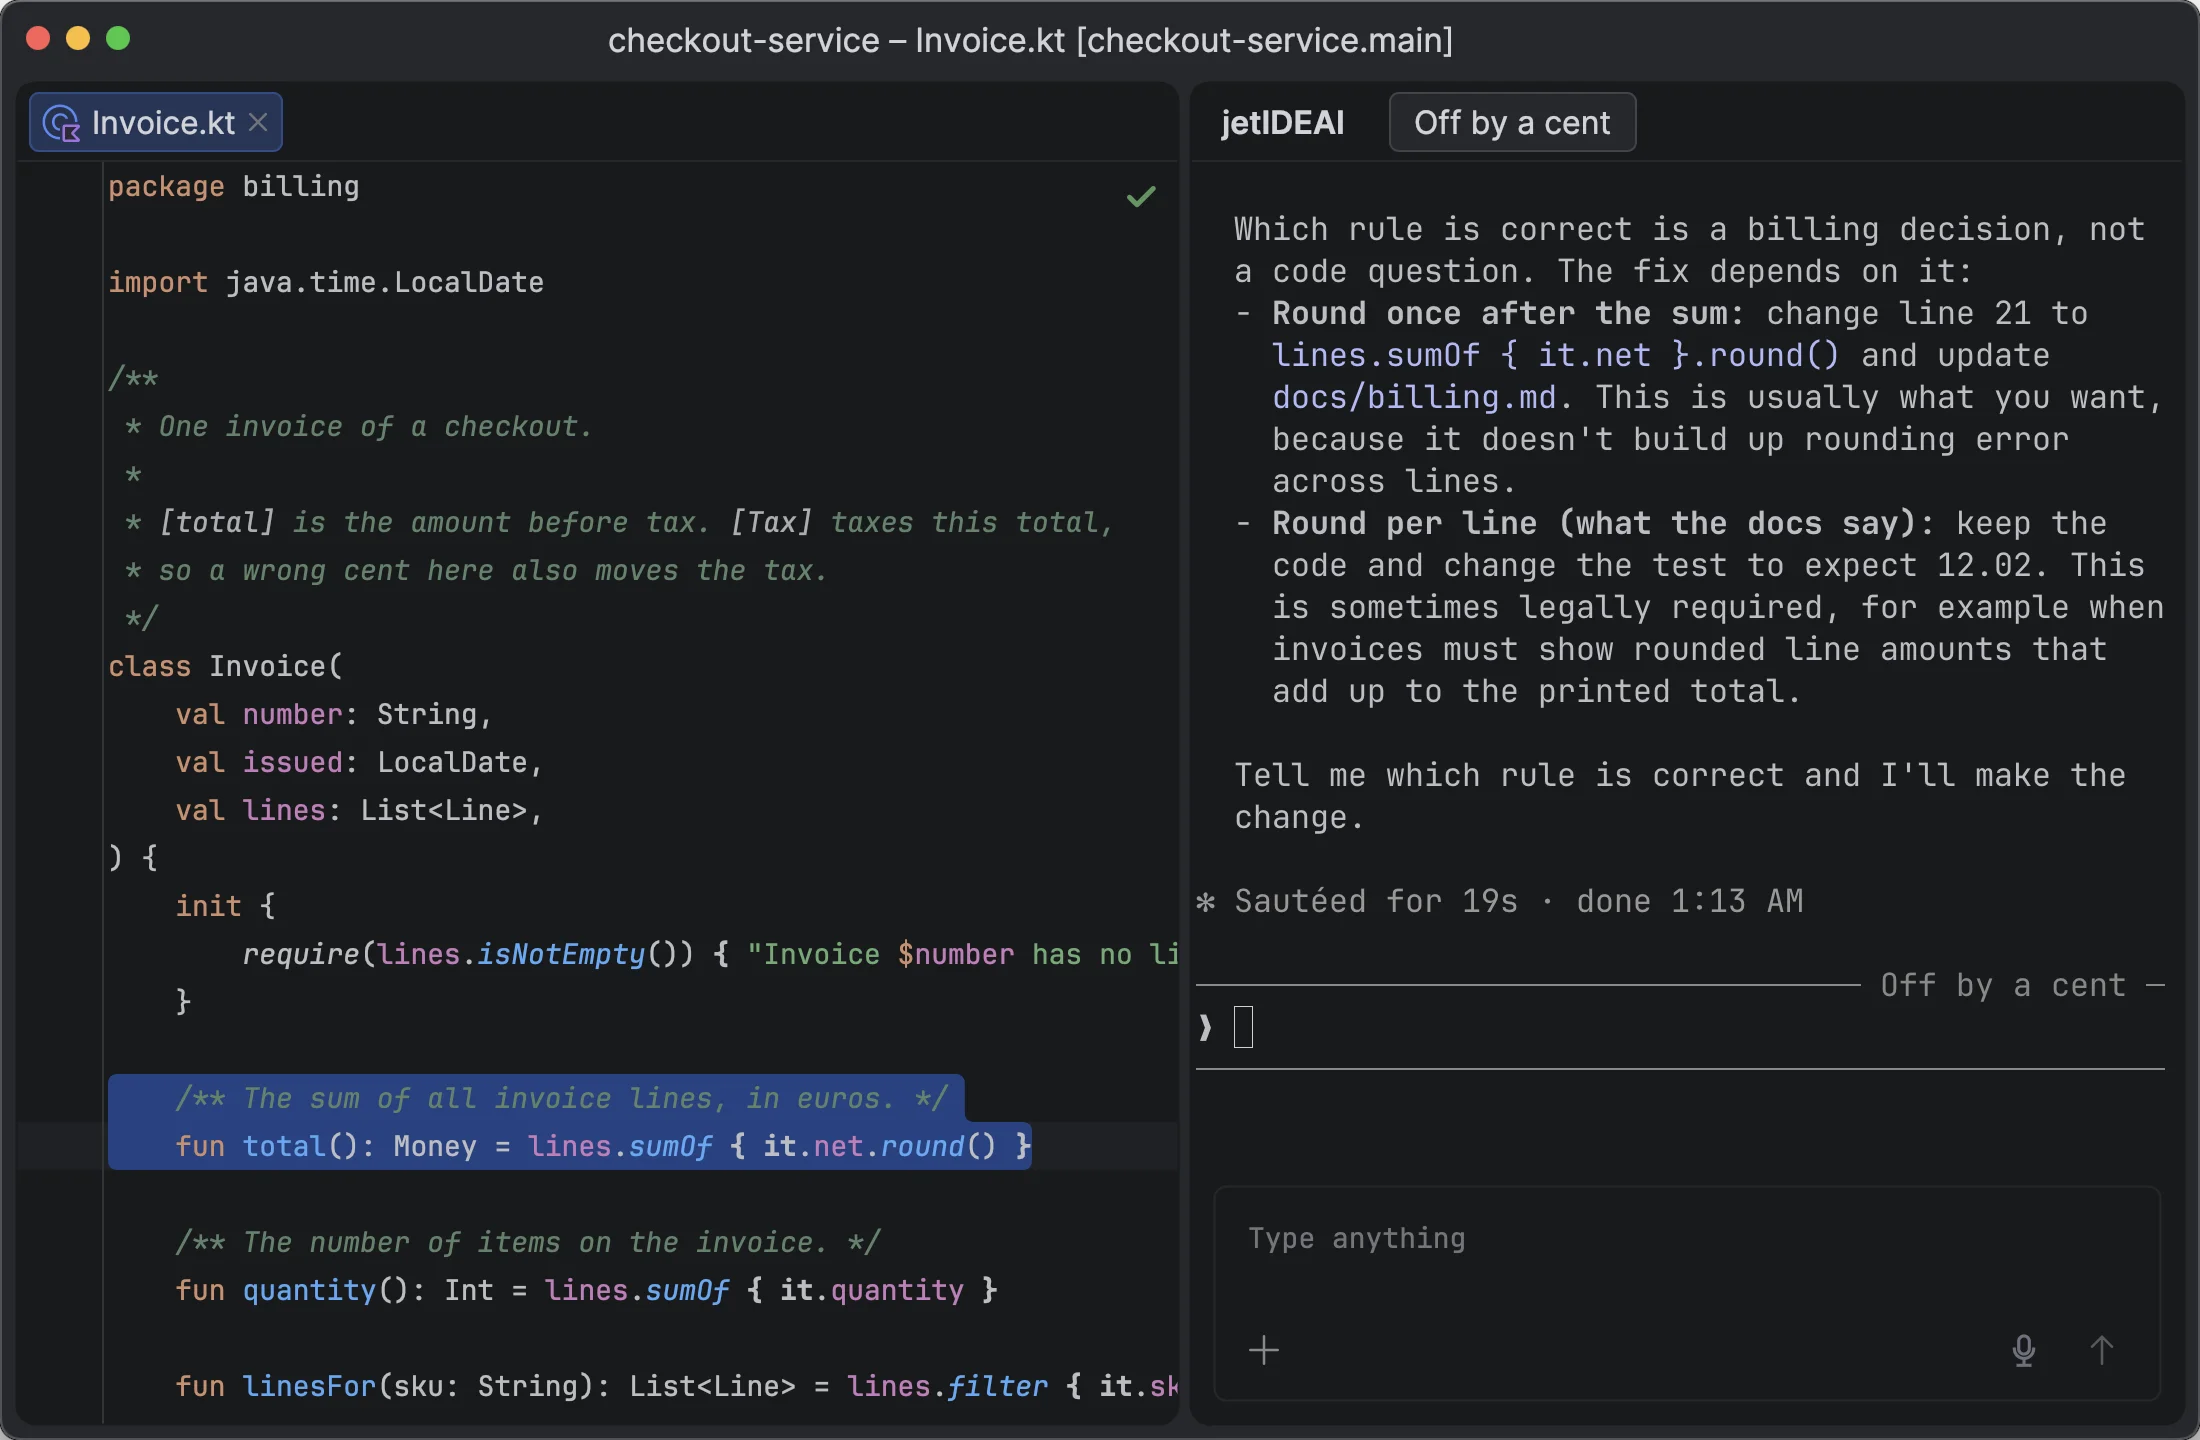Activate the microphone voice input icon
Viewport: 2200px width, 1440px height.
(2023, 1350)
